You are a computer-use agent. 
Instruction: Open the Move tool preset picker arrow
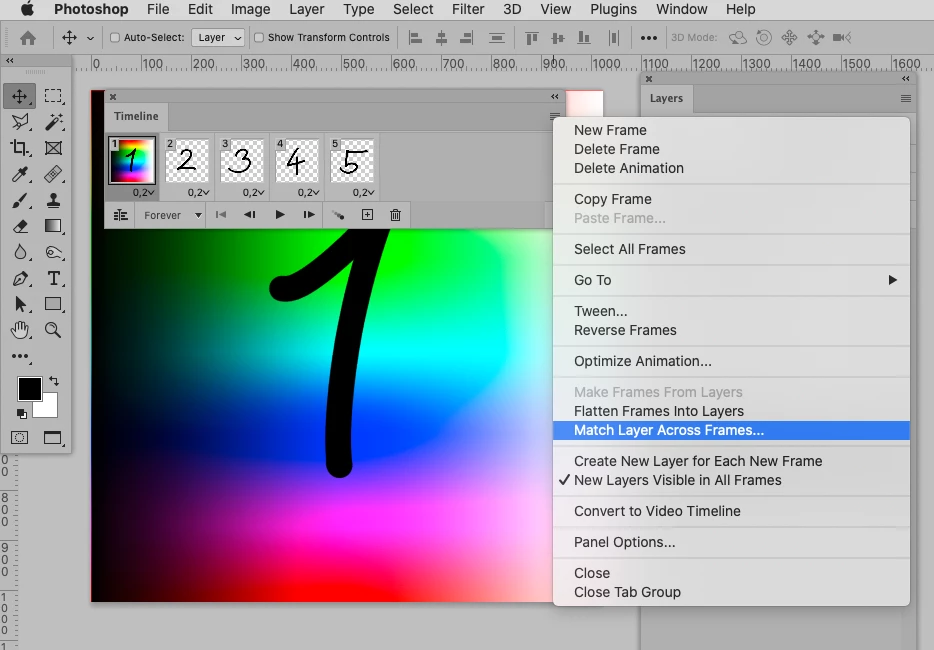90,38
